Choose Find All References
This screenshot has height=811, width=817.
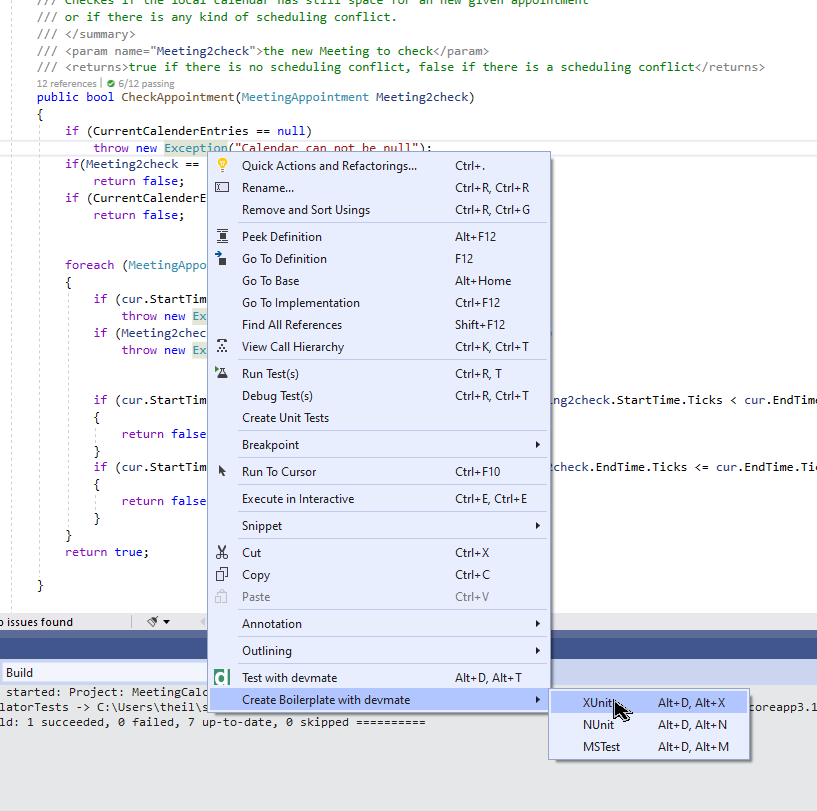[379, 324]
